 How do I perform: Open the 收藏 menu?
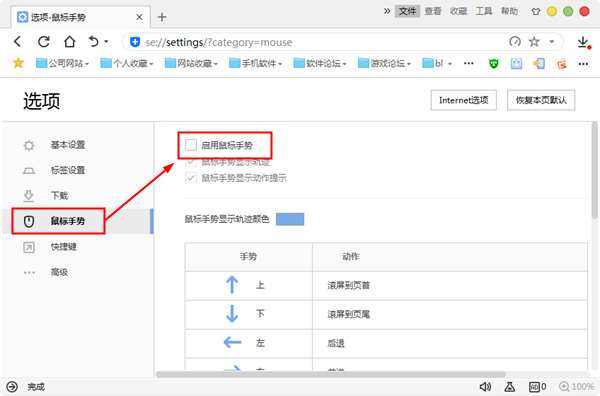pos(458,11)
